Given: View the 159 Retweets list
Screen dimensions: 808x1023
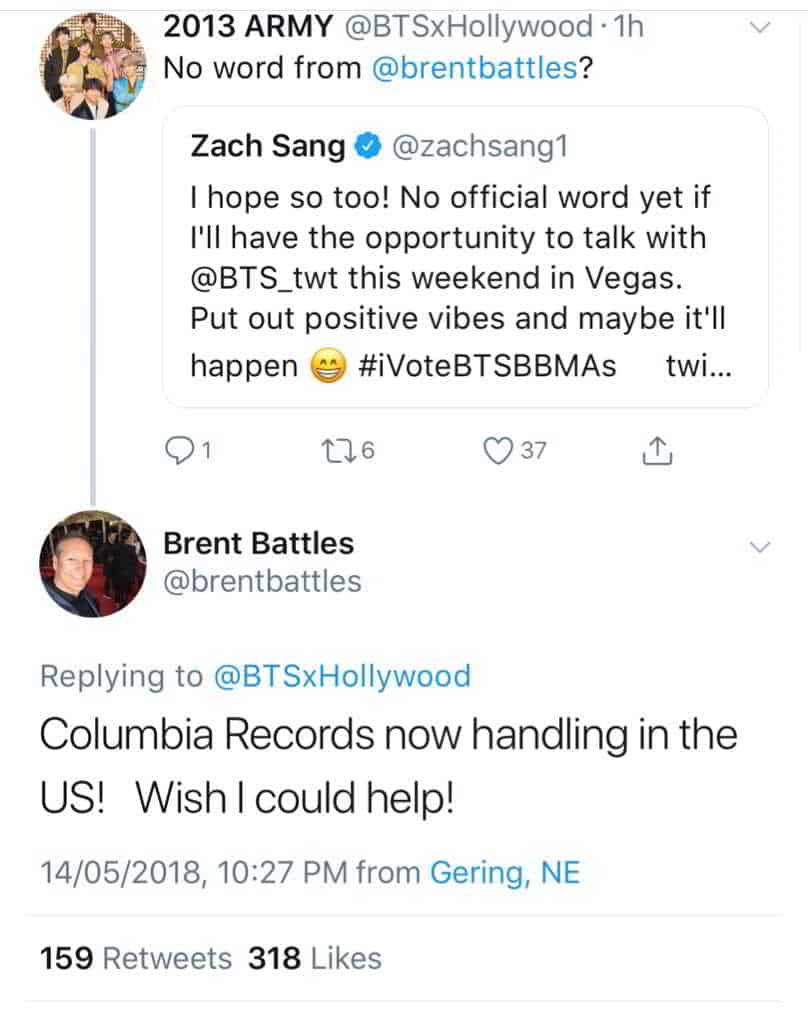Looking at the screenshot, I should click(135, 958).
